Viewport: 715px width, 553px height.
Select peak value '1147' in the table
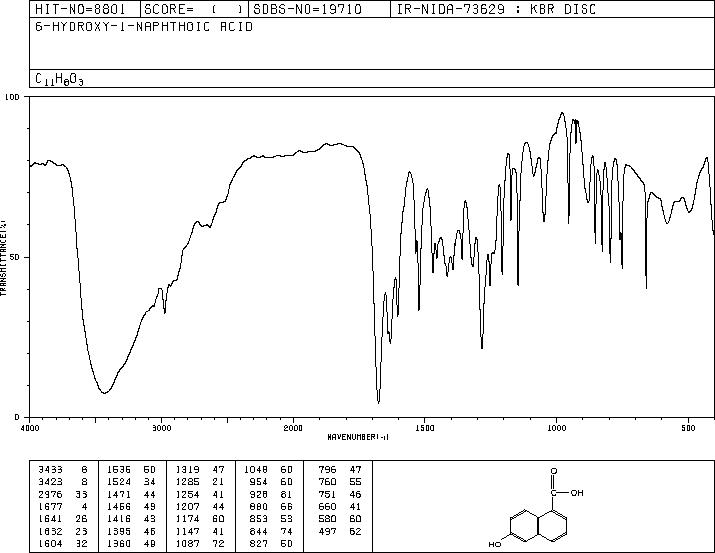[x=187, y=531]
